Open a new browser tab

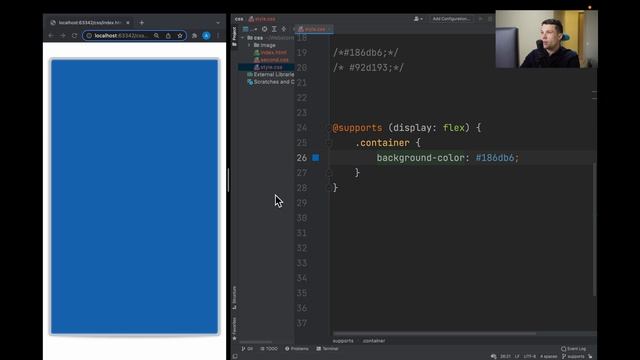click(x=142, y=23)
